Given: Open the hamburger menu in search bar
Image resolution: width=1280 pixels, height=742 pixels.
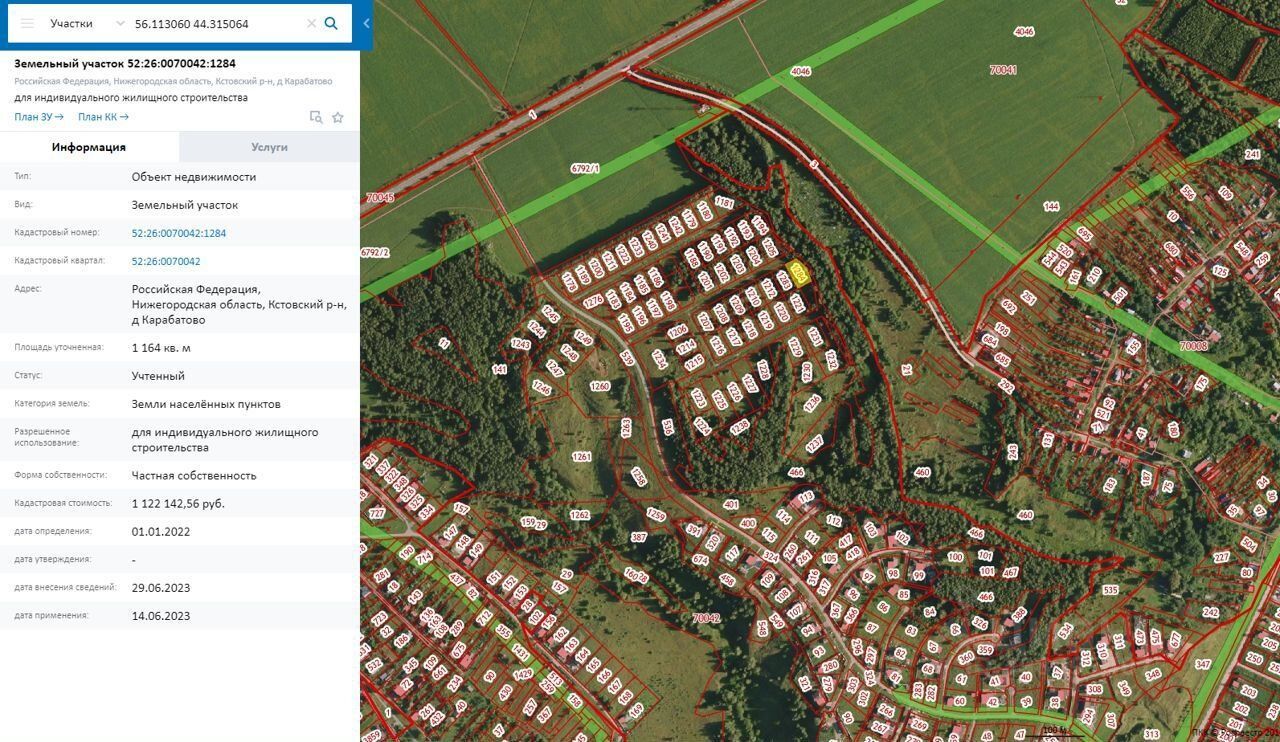Looking at the screenshot, I should click(27, 23).
